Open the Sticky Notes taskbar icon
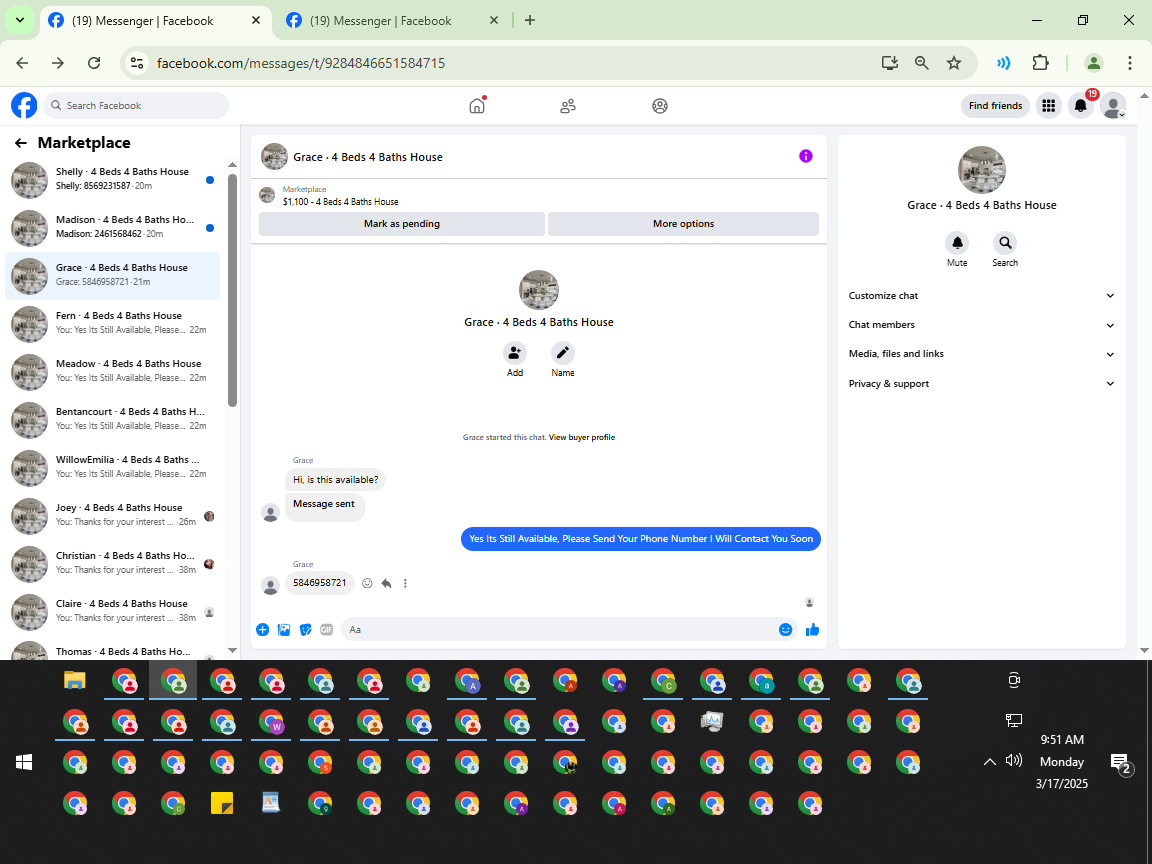Viewport: 1152px width, 864px height. tap(222, 803)
